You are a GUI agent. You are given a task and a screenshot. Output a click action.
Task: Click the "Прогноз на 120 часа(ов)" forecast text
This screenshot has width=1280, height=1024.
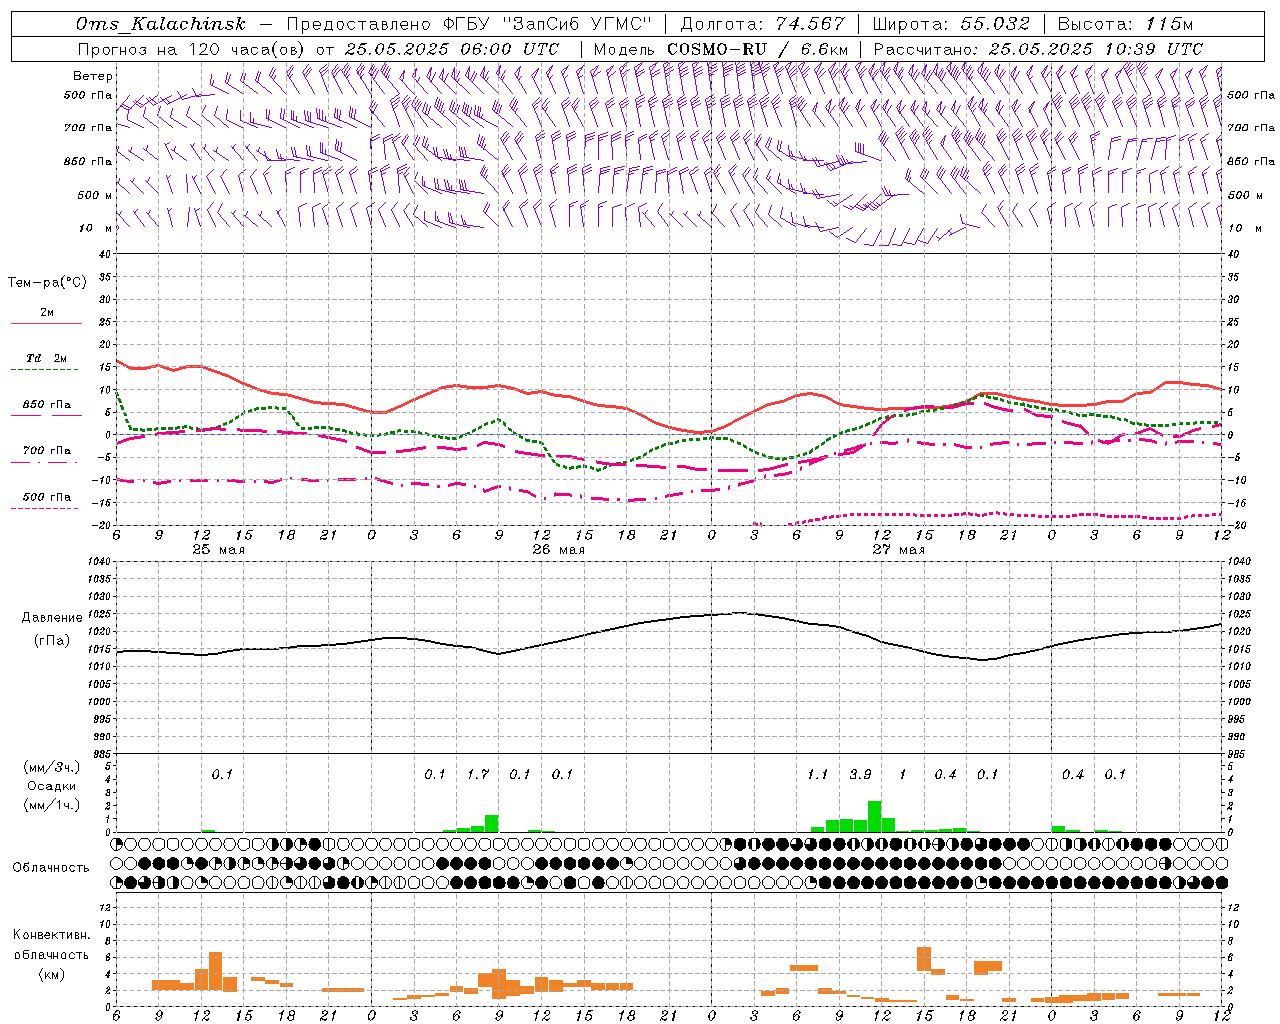(193, 49)
